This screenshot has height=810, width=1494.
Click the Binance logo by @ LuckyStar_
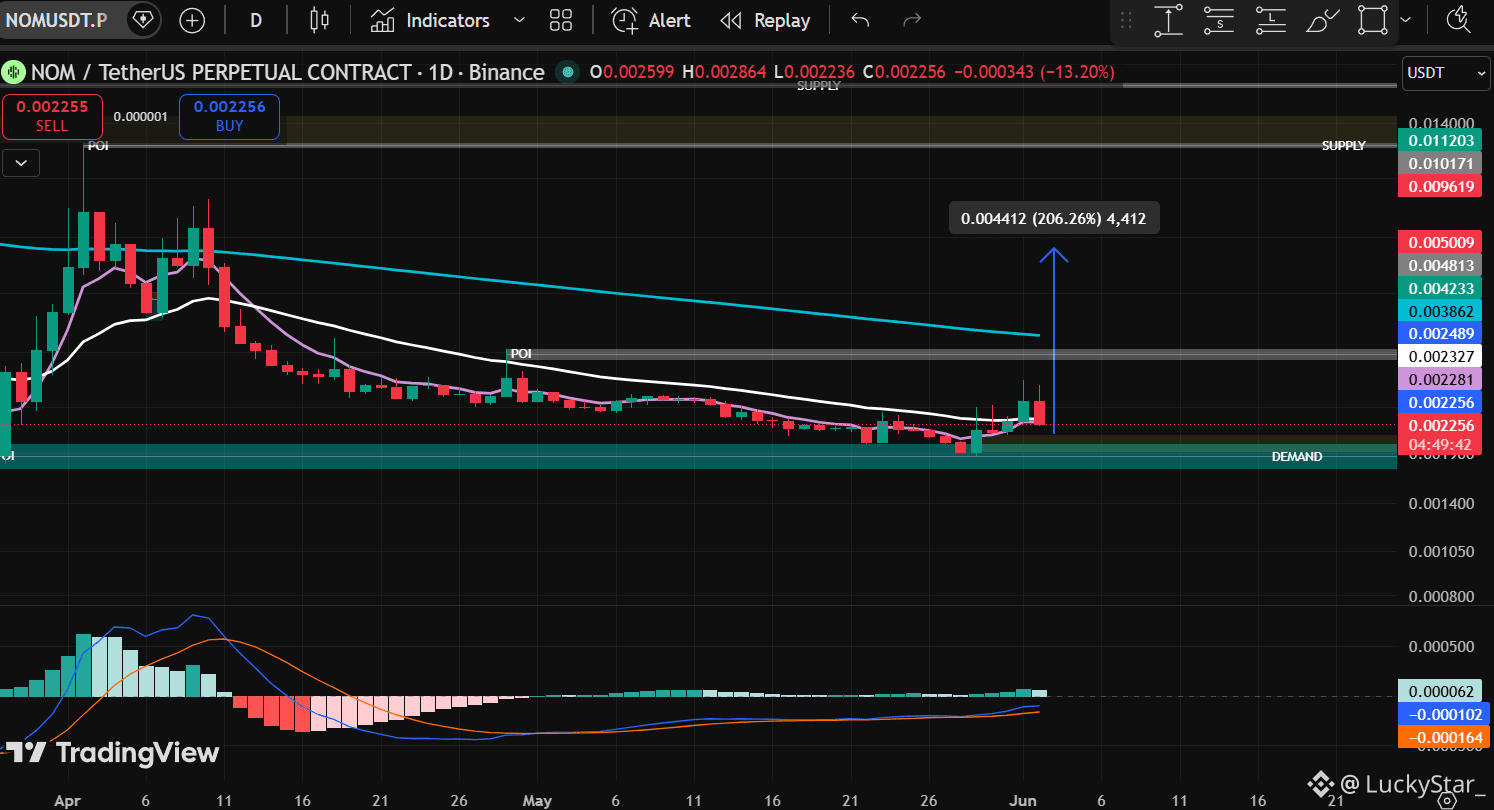click(x=1322, y=783)
